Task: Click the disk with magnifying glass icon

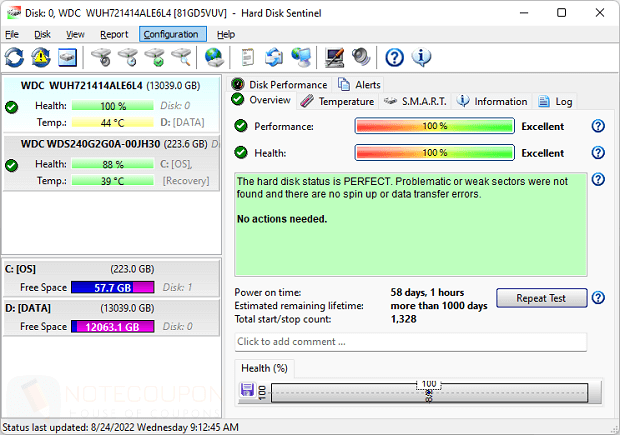Action: 181,57
